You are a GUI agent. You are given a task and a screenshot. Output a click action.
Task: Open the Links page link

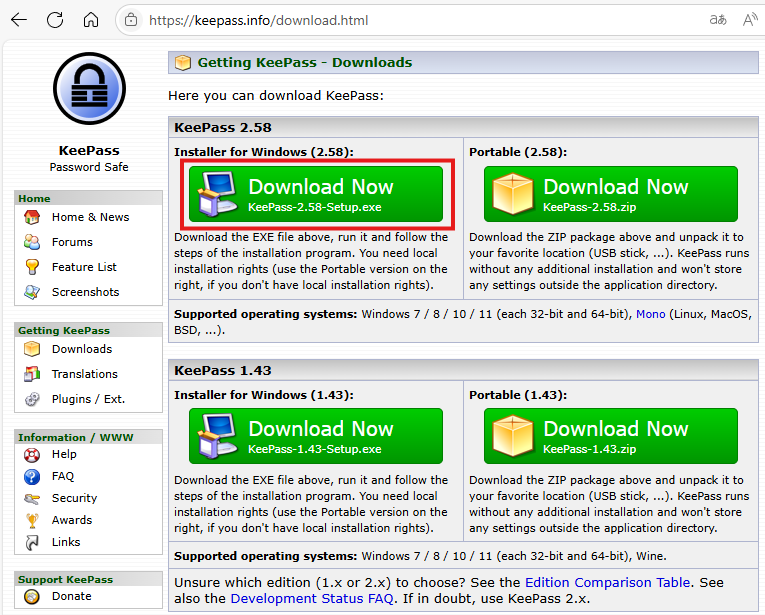(x=66, y=542)
